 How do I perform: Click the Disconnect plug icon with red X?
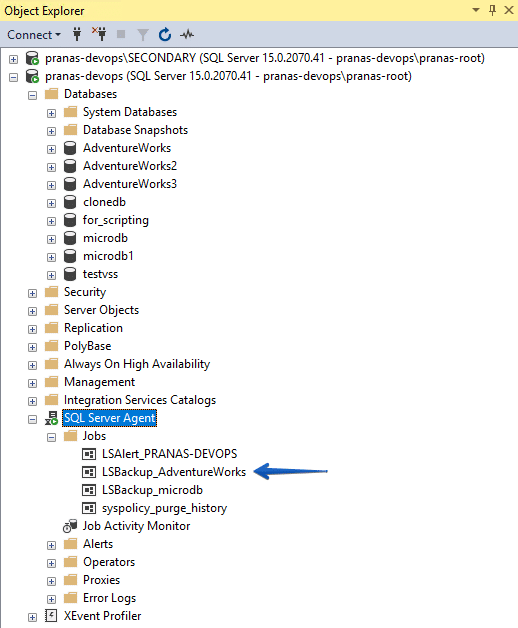tap(99, 34)
